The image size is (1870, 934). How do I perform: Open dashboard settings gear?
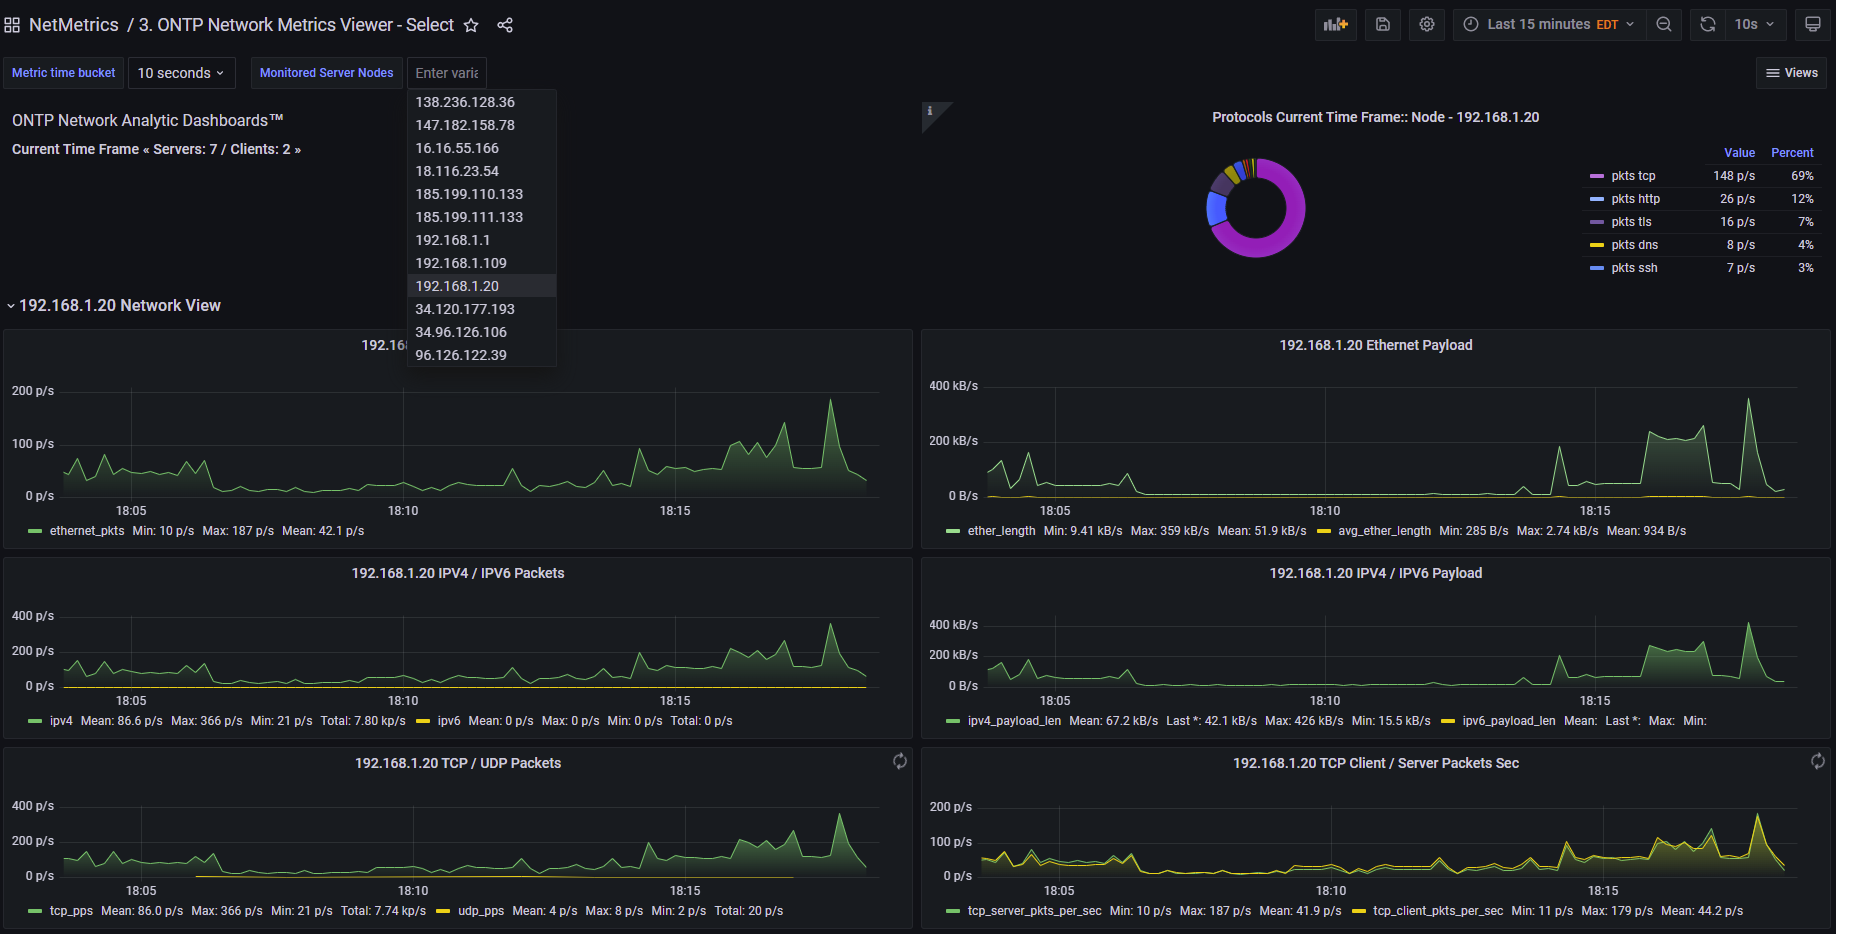(1427, 24)
